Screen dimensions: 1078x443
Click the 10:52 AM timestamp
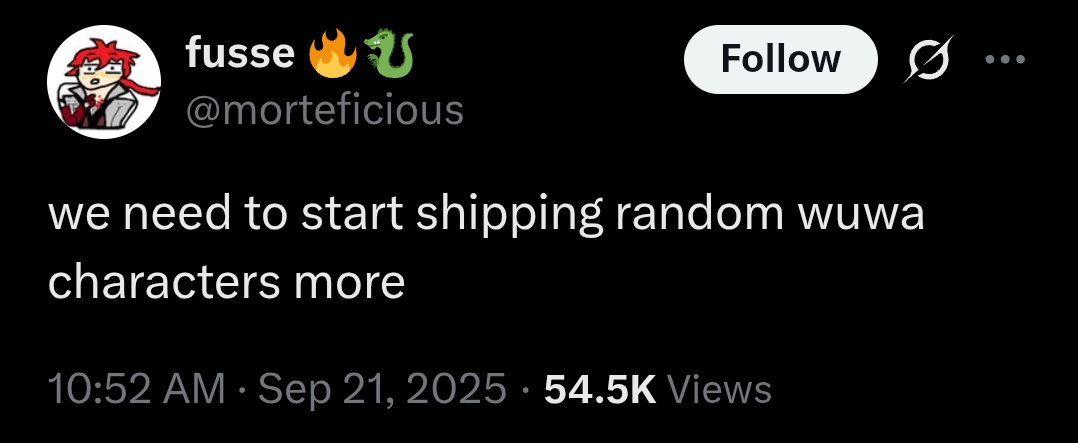pyautogui.click(x=137, y=389)
